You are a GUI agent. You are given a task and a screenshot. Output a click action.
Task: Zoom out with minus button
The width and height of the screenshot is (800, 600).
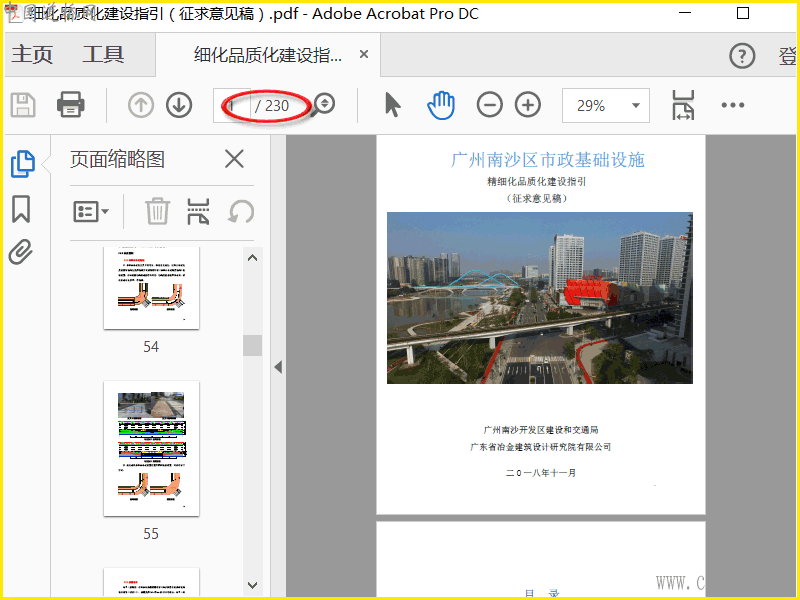pos(489,105)
